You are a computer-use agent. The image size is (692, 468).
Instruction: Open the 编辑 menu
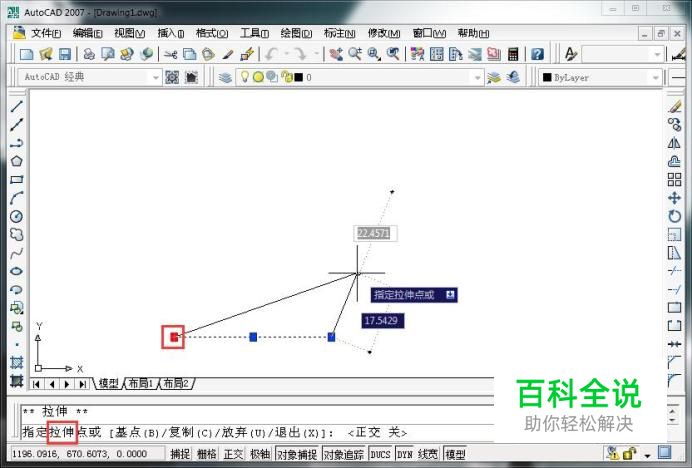[87, 33]
